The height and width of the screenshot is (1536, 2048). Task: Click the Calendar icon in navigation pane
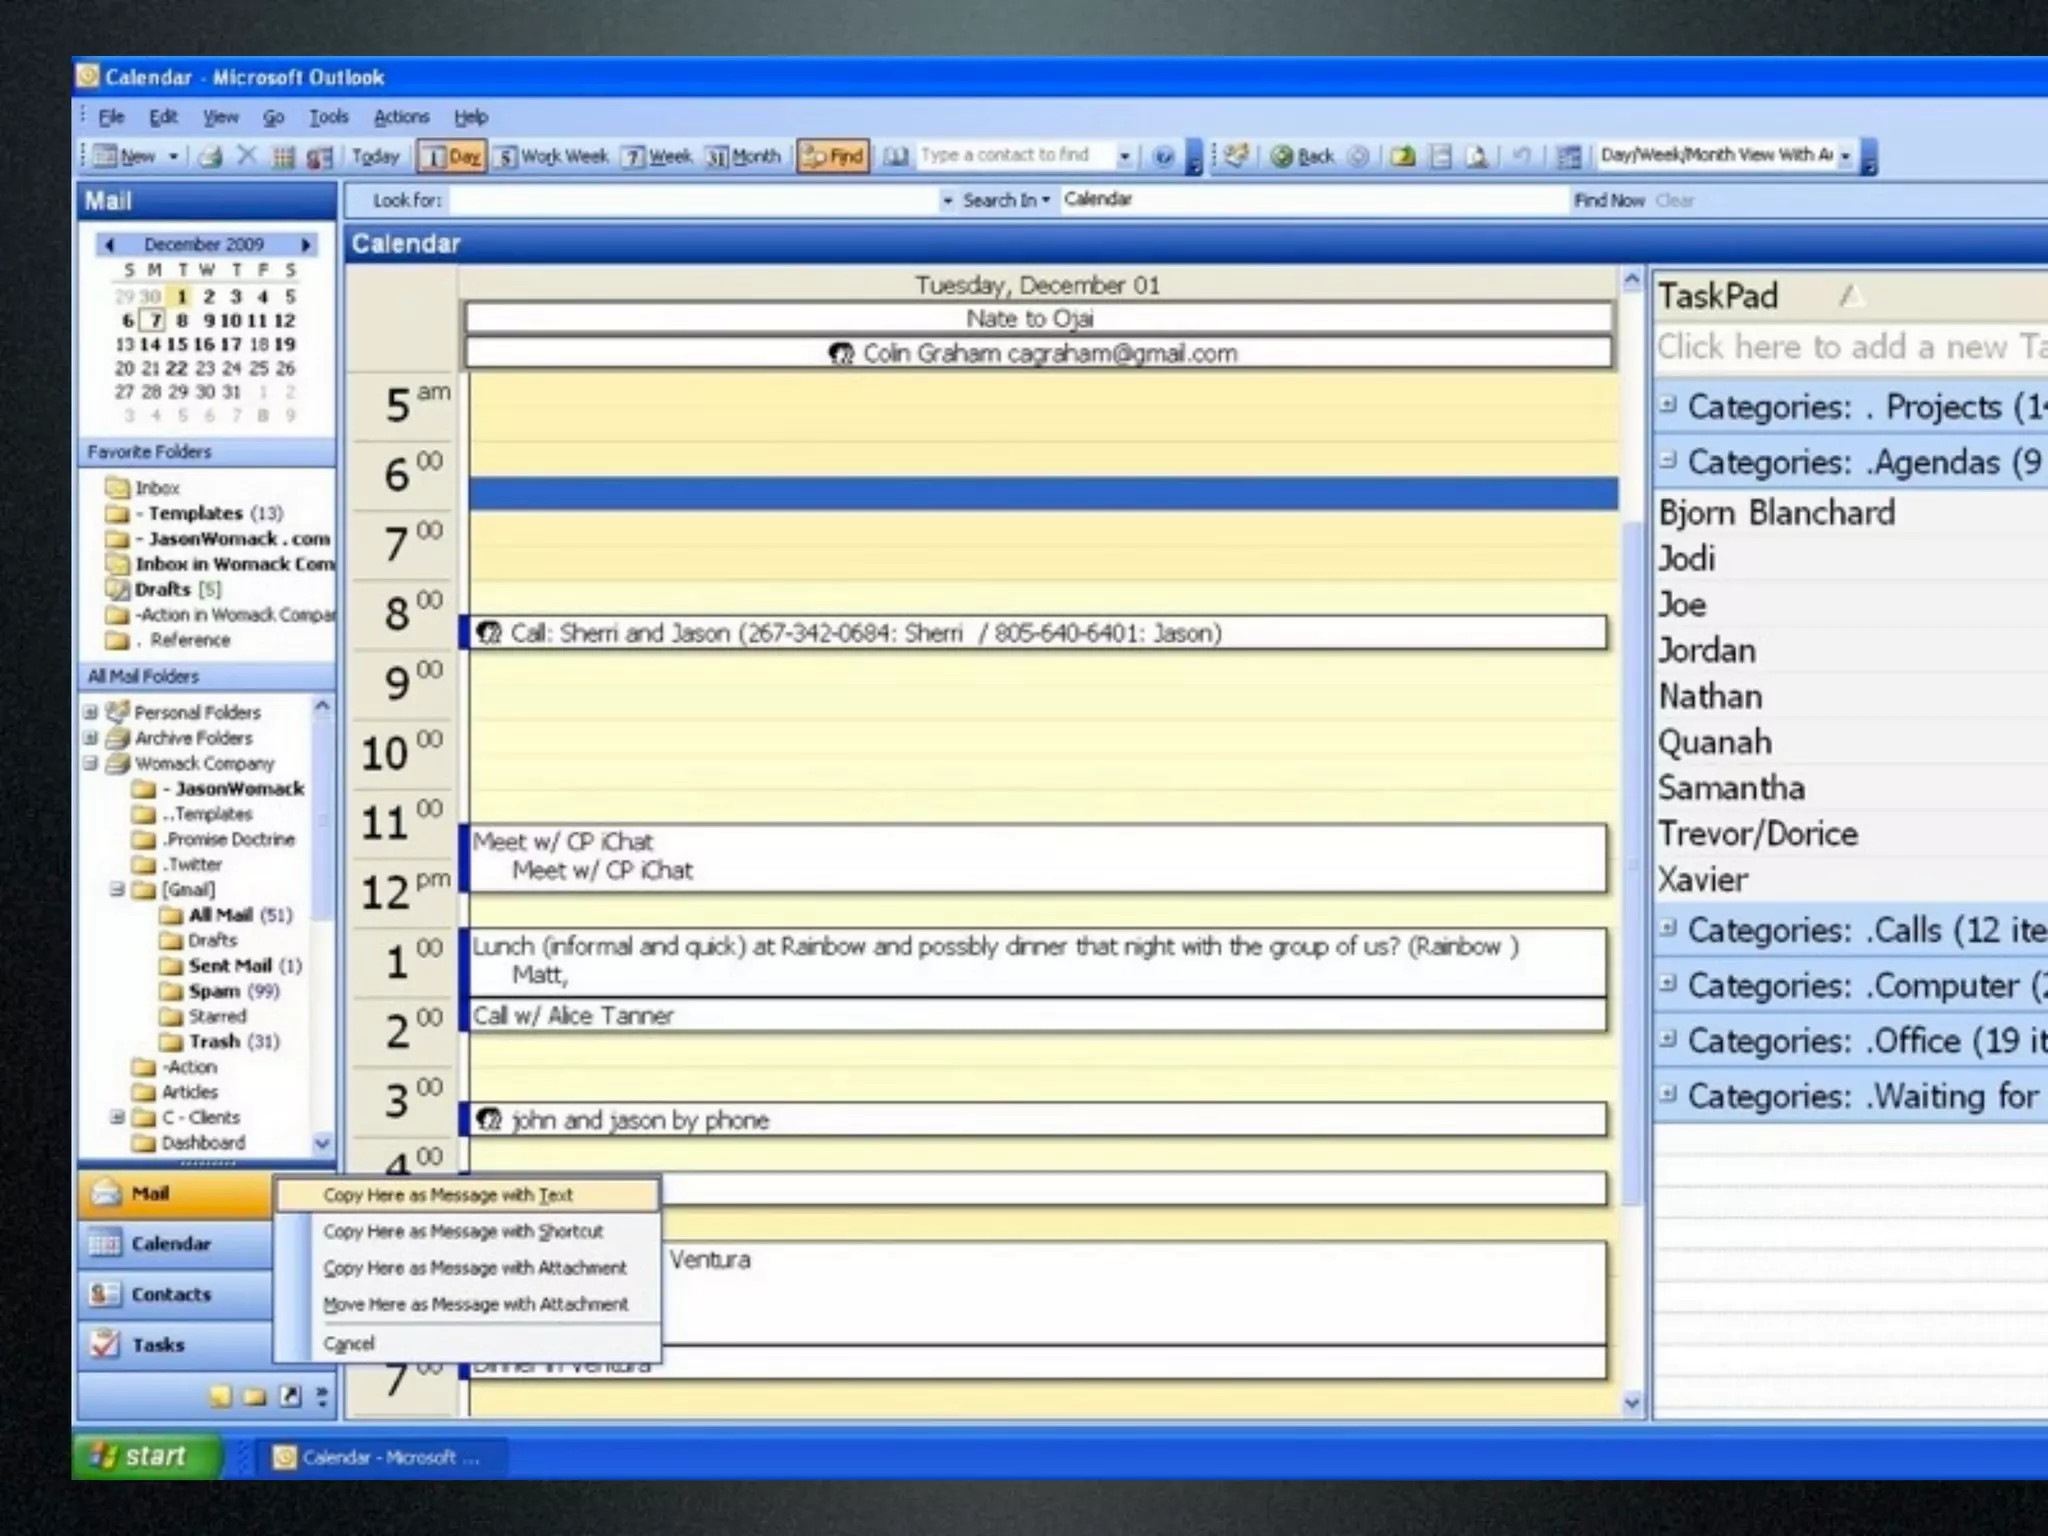(104, 1244)
